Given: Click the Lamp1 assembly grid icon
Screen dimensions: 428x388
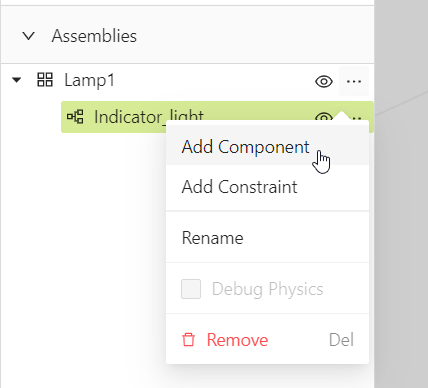Looking at the screenshot, I should tap(45, 80).
